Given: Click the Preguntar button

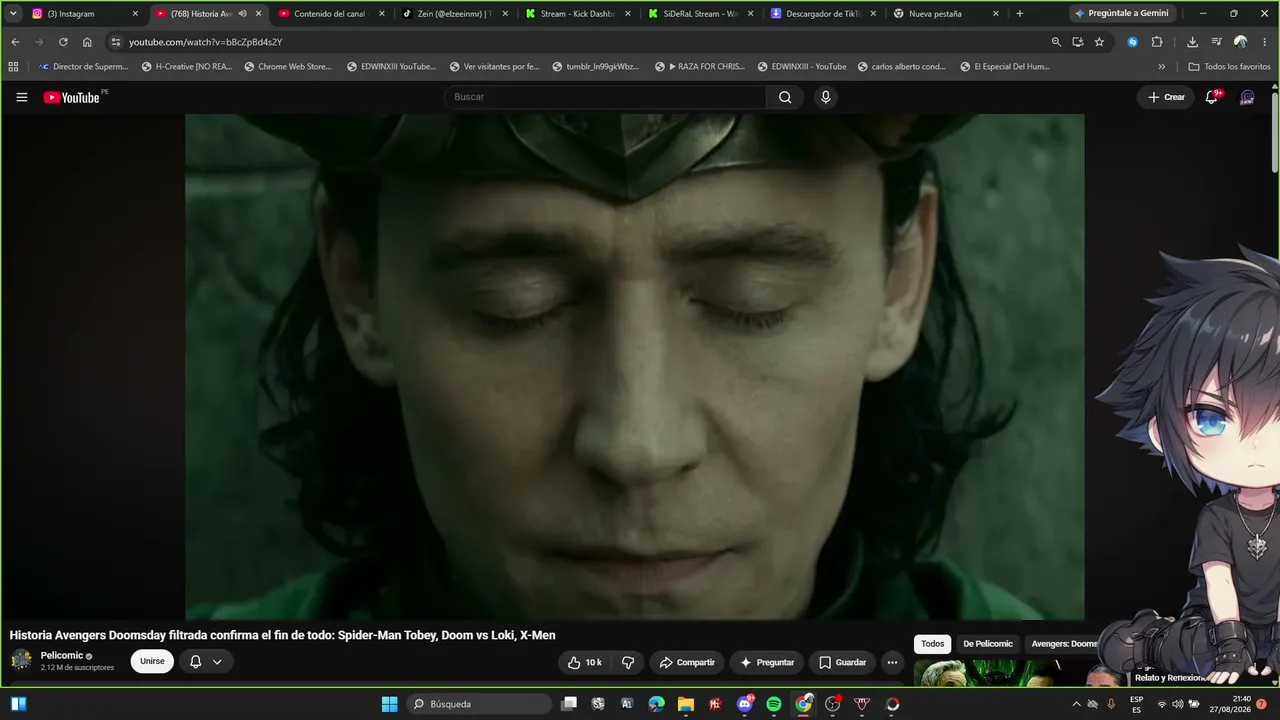Looking at the screenshot, I should 767,662.
